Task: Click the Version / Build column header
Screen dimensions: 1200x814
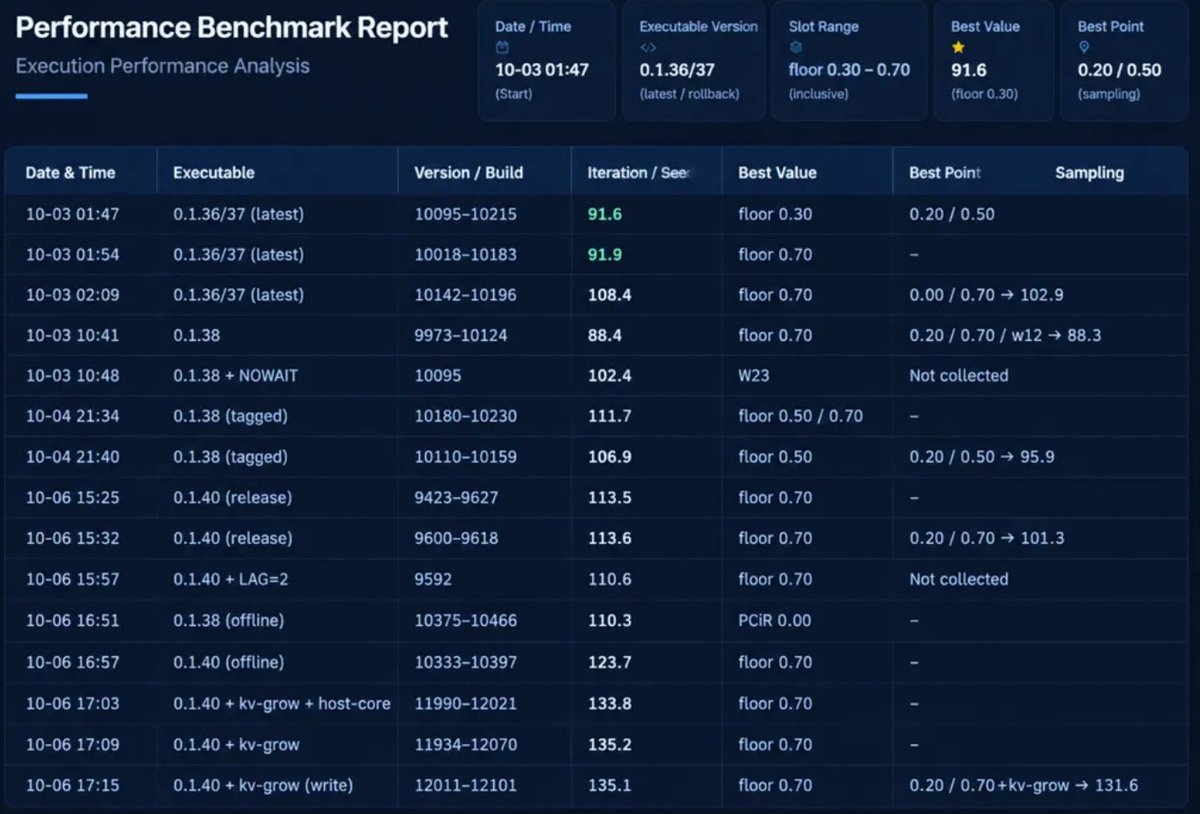Action: point(468,173)
